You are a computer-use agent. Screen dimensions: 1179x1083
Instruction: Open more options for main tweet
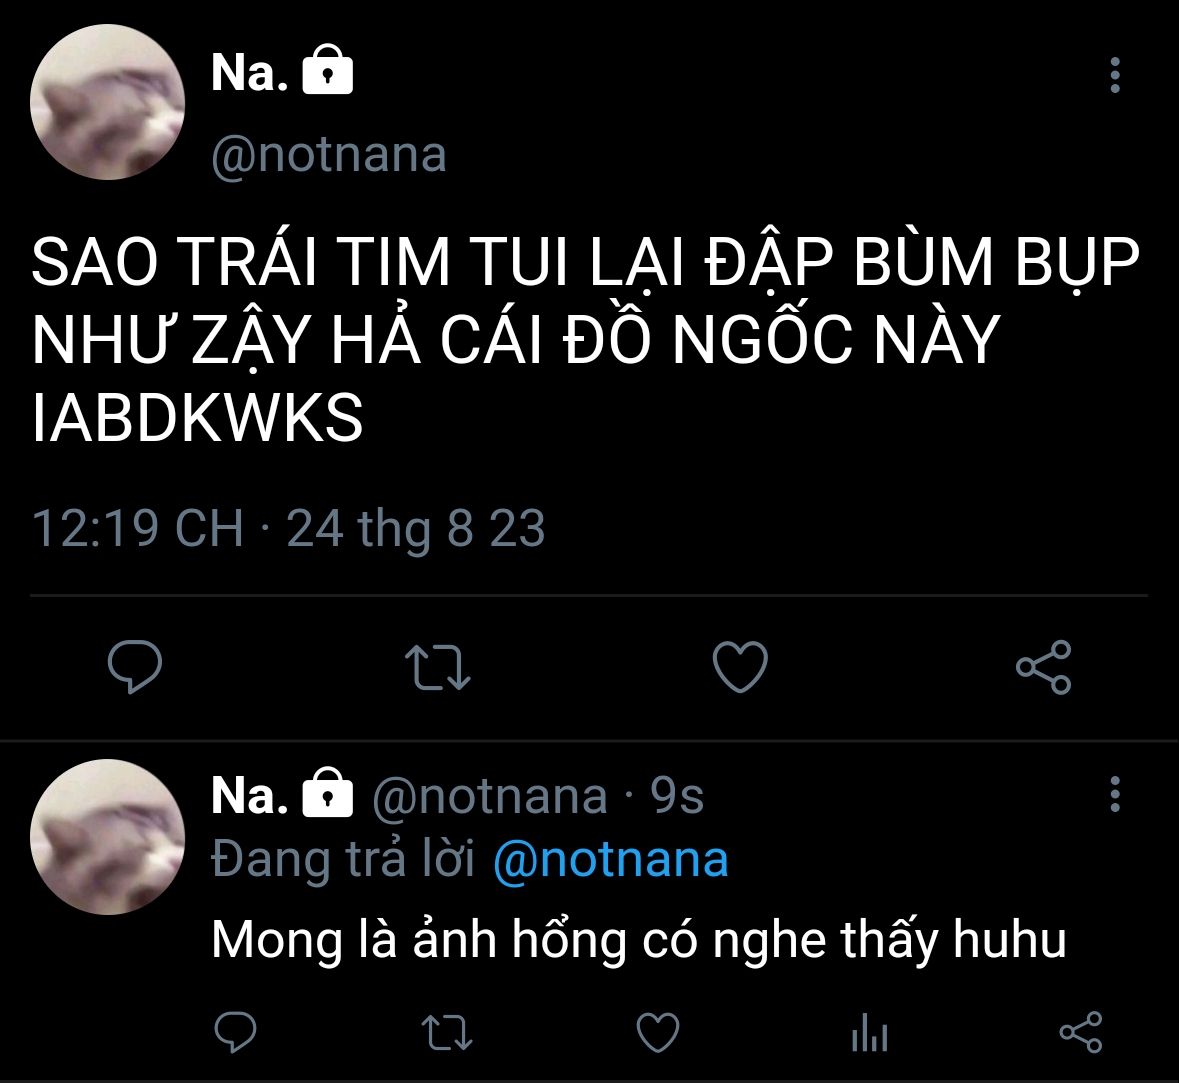pyautogui.click(x=1115, y=75)
